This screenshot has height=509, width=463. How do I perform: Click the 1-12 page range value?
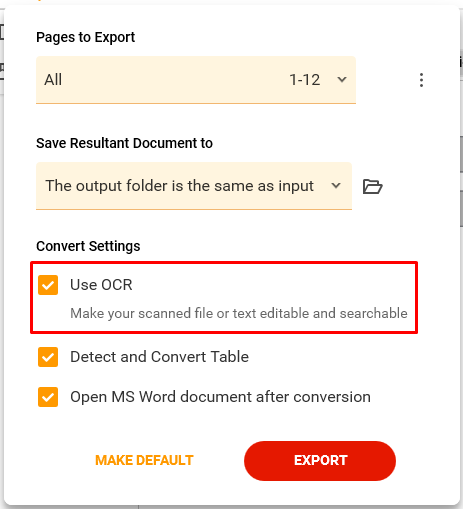point(305,80)
